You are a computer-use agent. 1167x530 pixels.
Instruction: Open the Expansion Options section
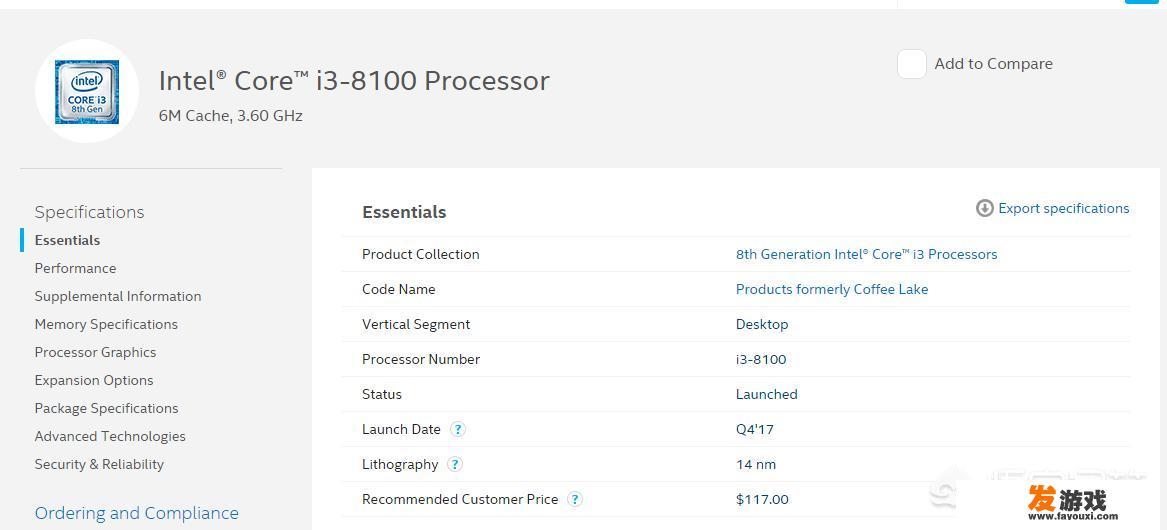(x=94, y=380)
